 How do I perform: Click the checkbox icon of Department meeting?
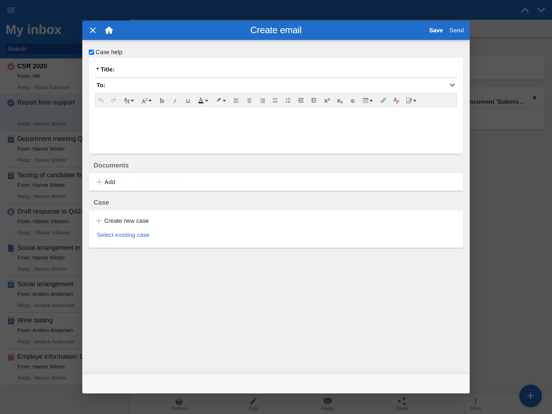click(x=11, y=139)
